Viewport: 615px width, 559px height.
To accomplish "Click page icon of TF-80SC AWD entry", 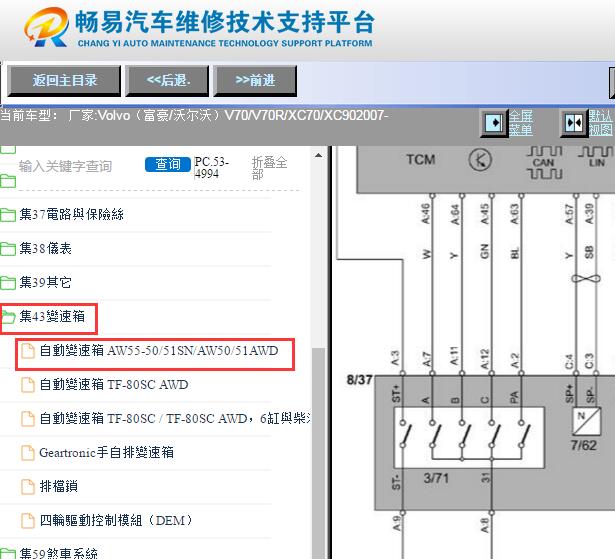I will (x=27, y=384).
